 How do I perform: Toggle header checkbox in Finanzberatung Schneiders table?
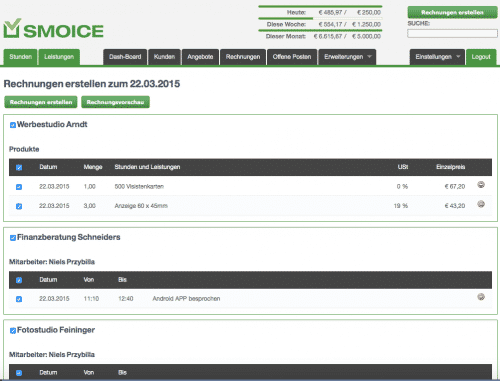(x=19, y=280)
